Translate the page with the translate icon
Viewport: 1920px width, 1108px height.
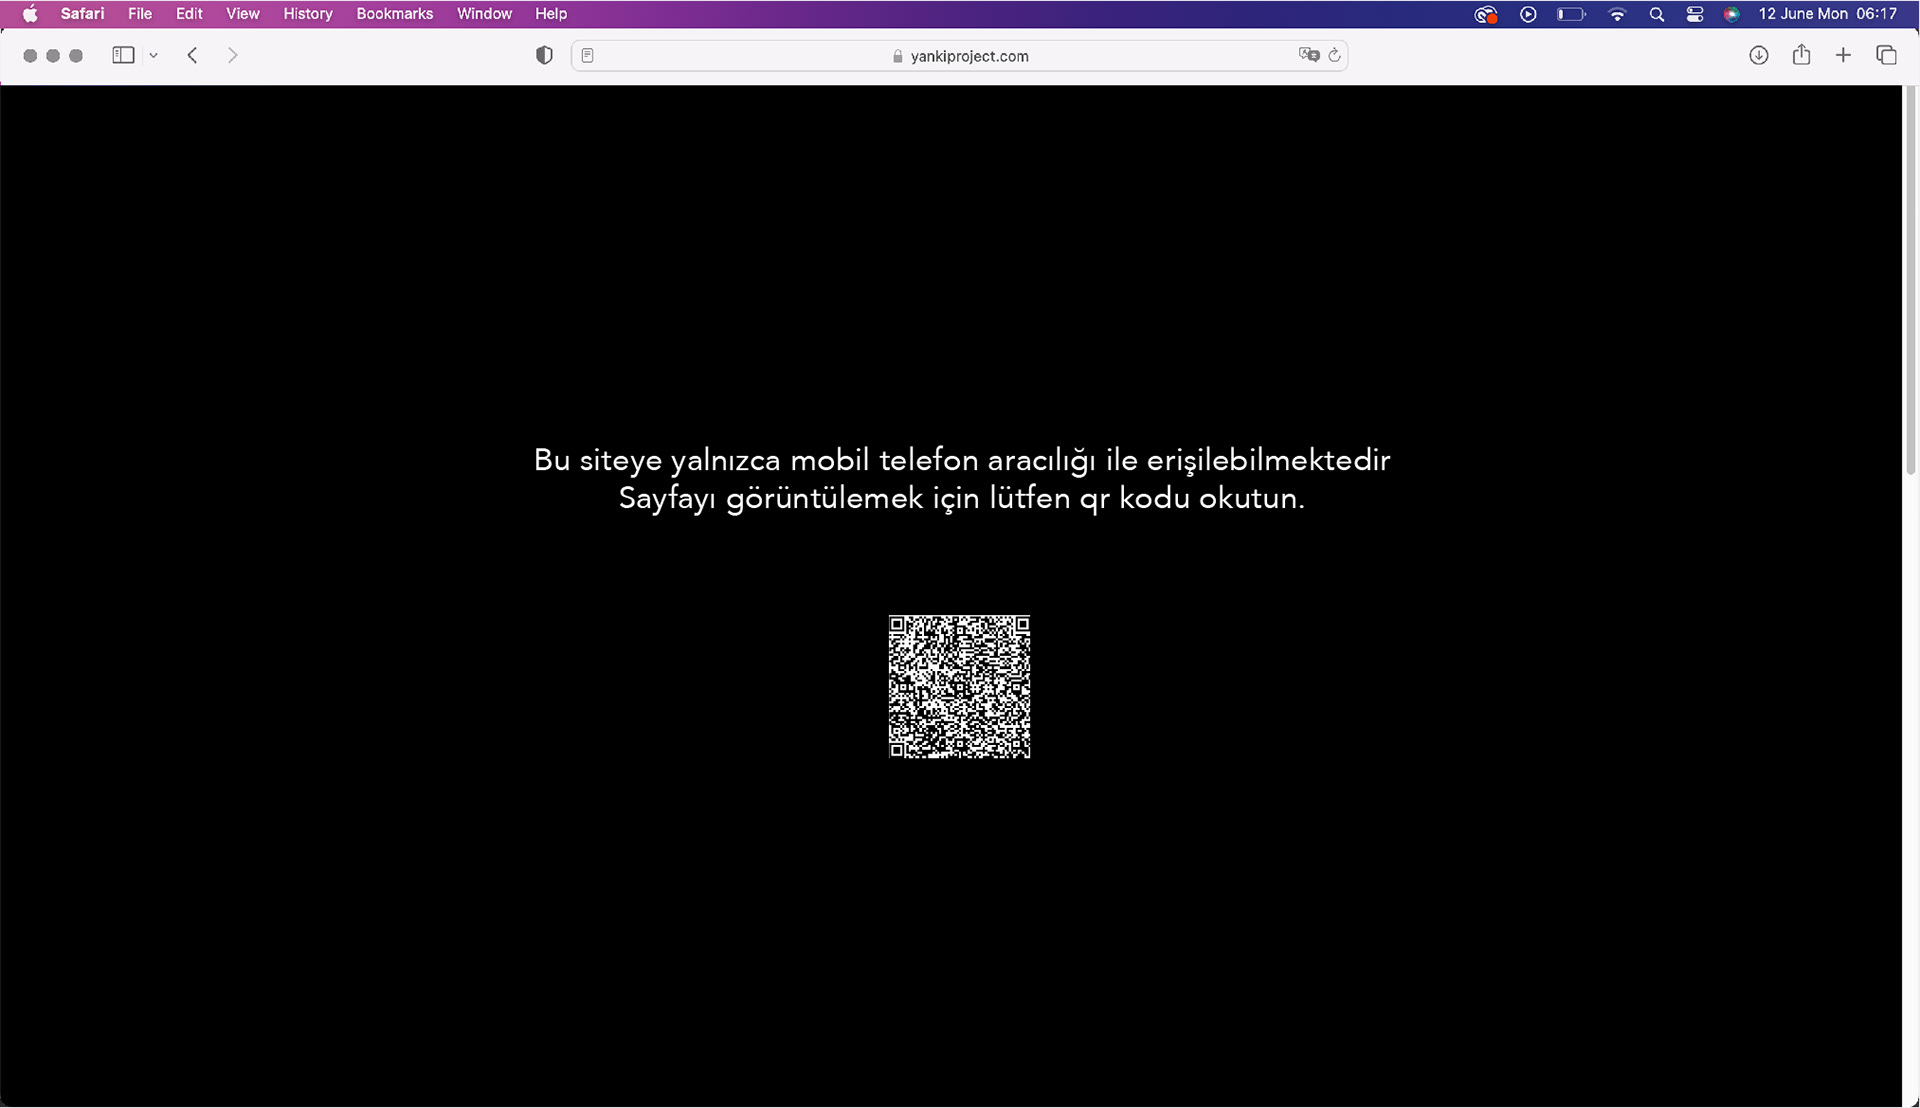1309,55
